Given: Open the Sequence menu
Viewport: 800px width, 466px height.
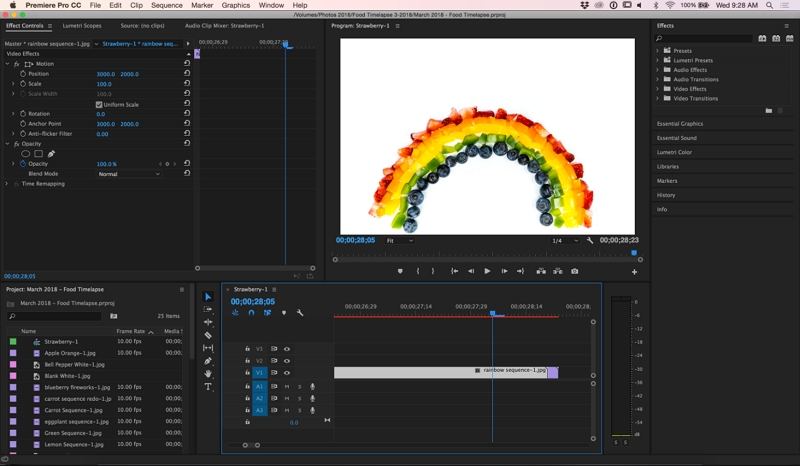Looking at the screenshot, I should (167, 5).
